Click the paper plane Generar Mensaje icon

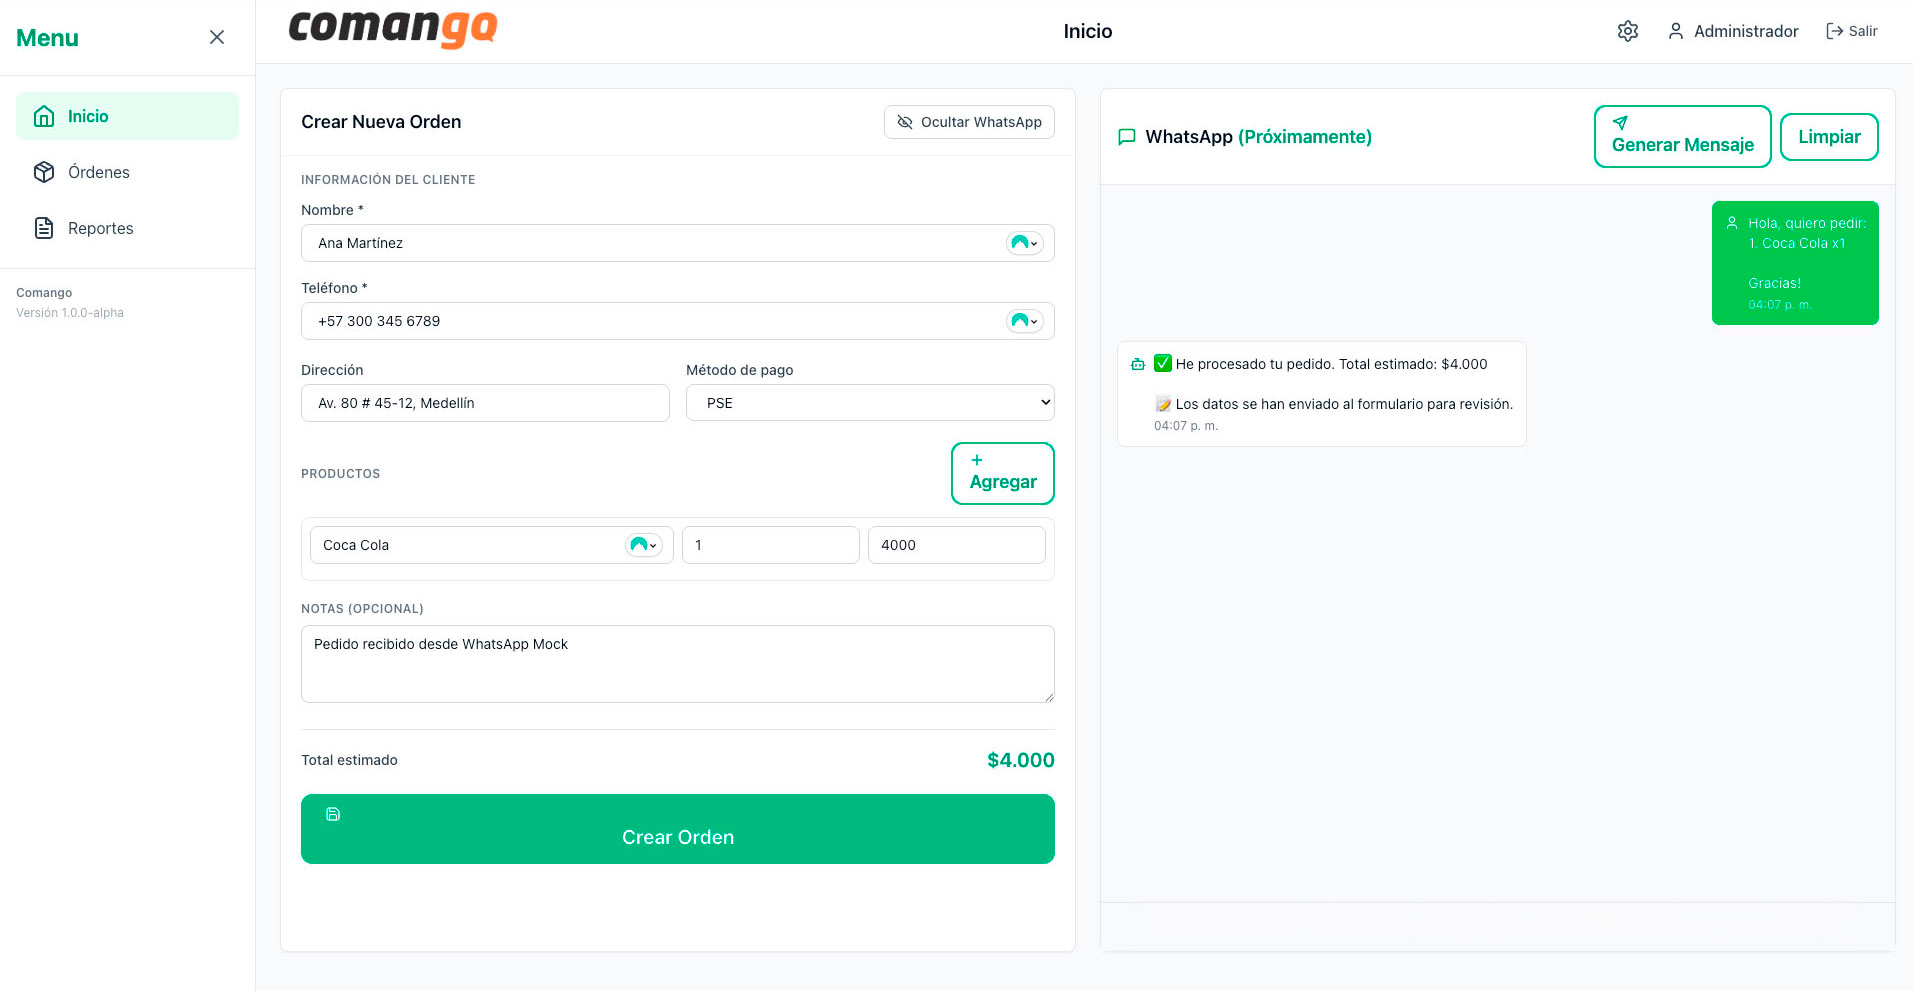(x=1620, y=123)
